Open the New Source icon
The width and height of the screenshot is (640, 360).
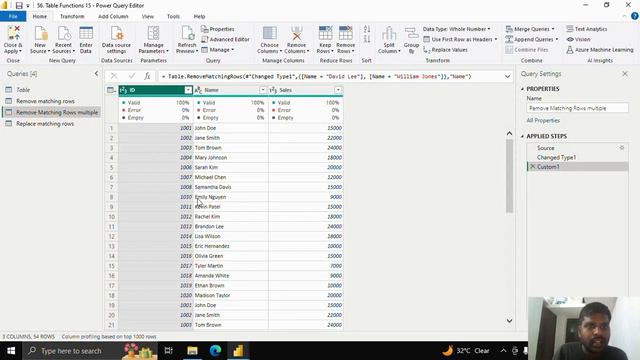[40, 33]
